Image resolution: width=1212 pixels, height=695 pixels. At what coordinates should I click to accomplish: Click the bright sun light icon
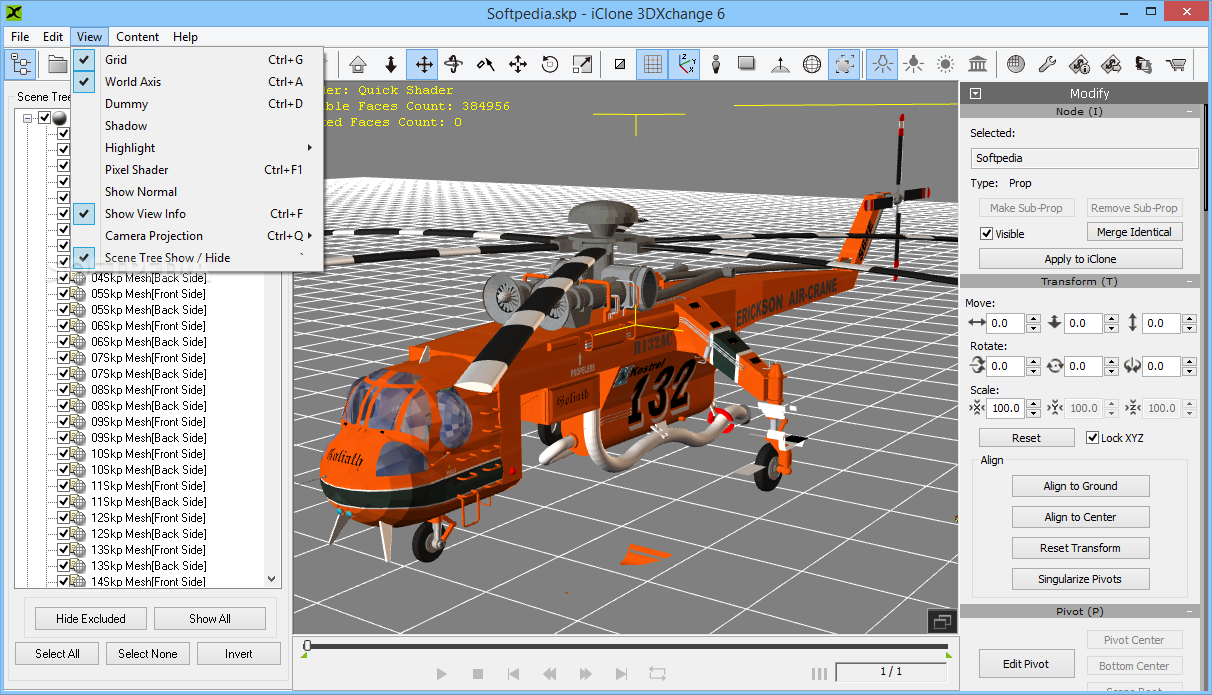(945, 65)
